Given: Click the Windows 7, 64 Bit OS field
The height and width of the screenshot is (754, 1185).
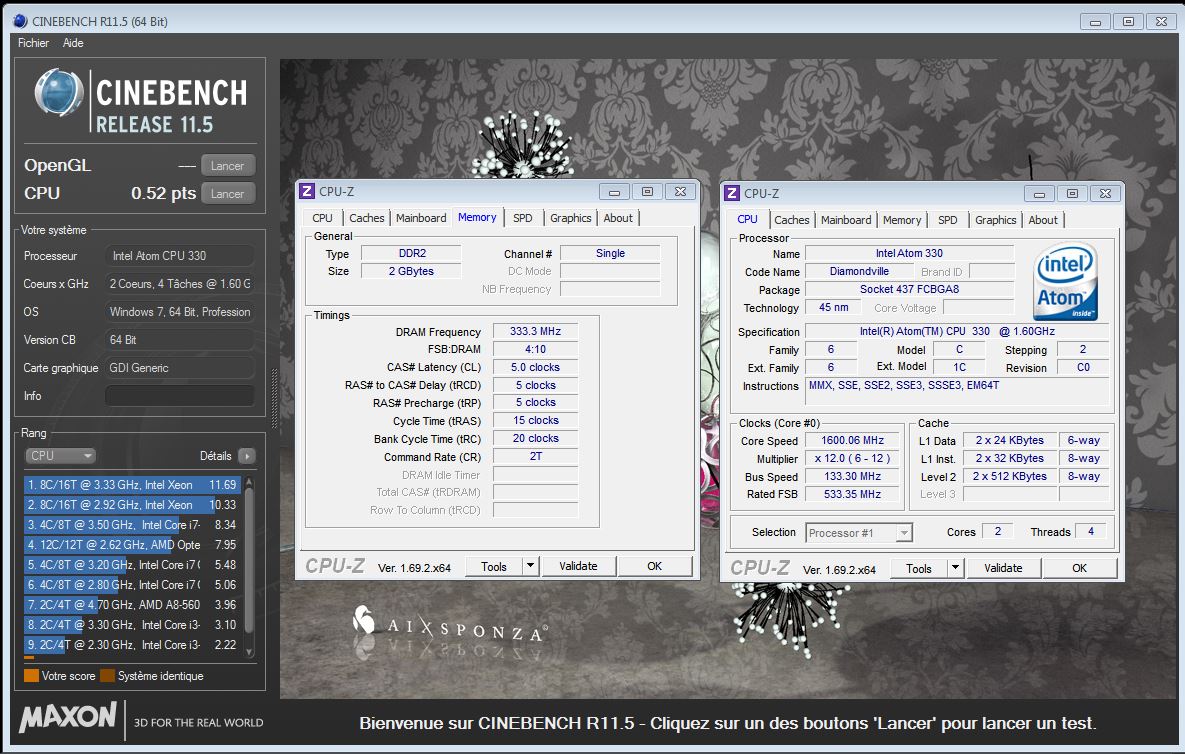Looking at the screenshot, I should (180, 312).
